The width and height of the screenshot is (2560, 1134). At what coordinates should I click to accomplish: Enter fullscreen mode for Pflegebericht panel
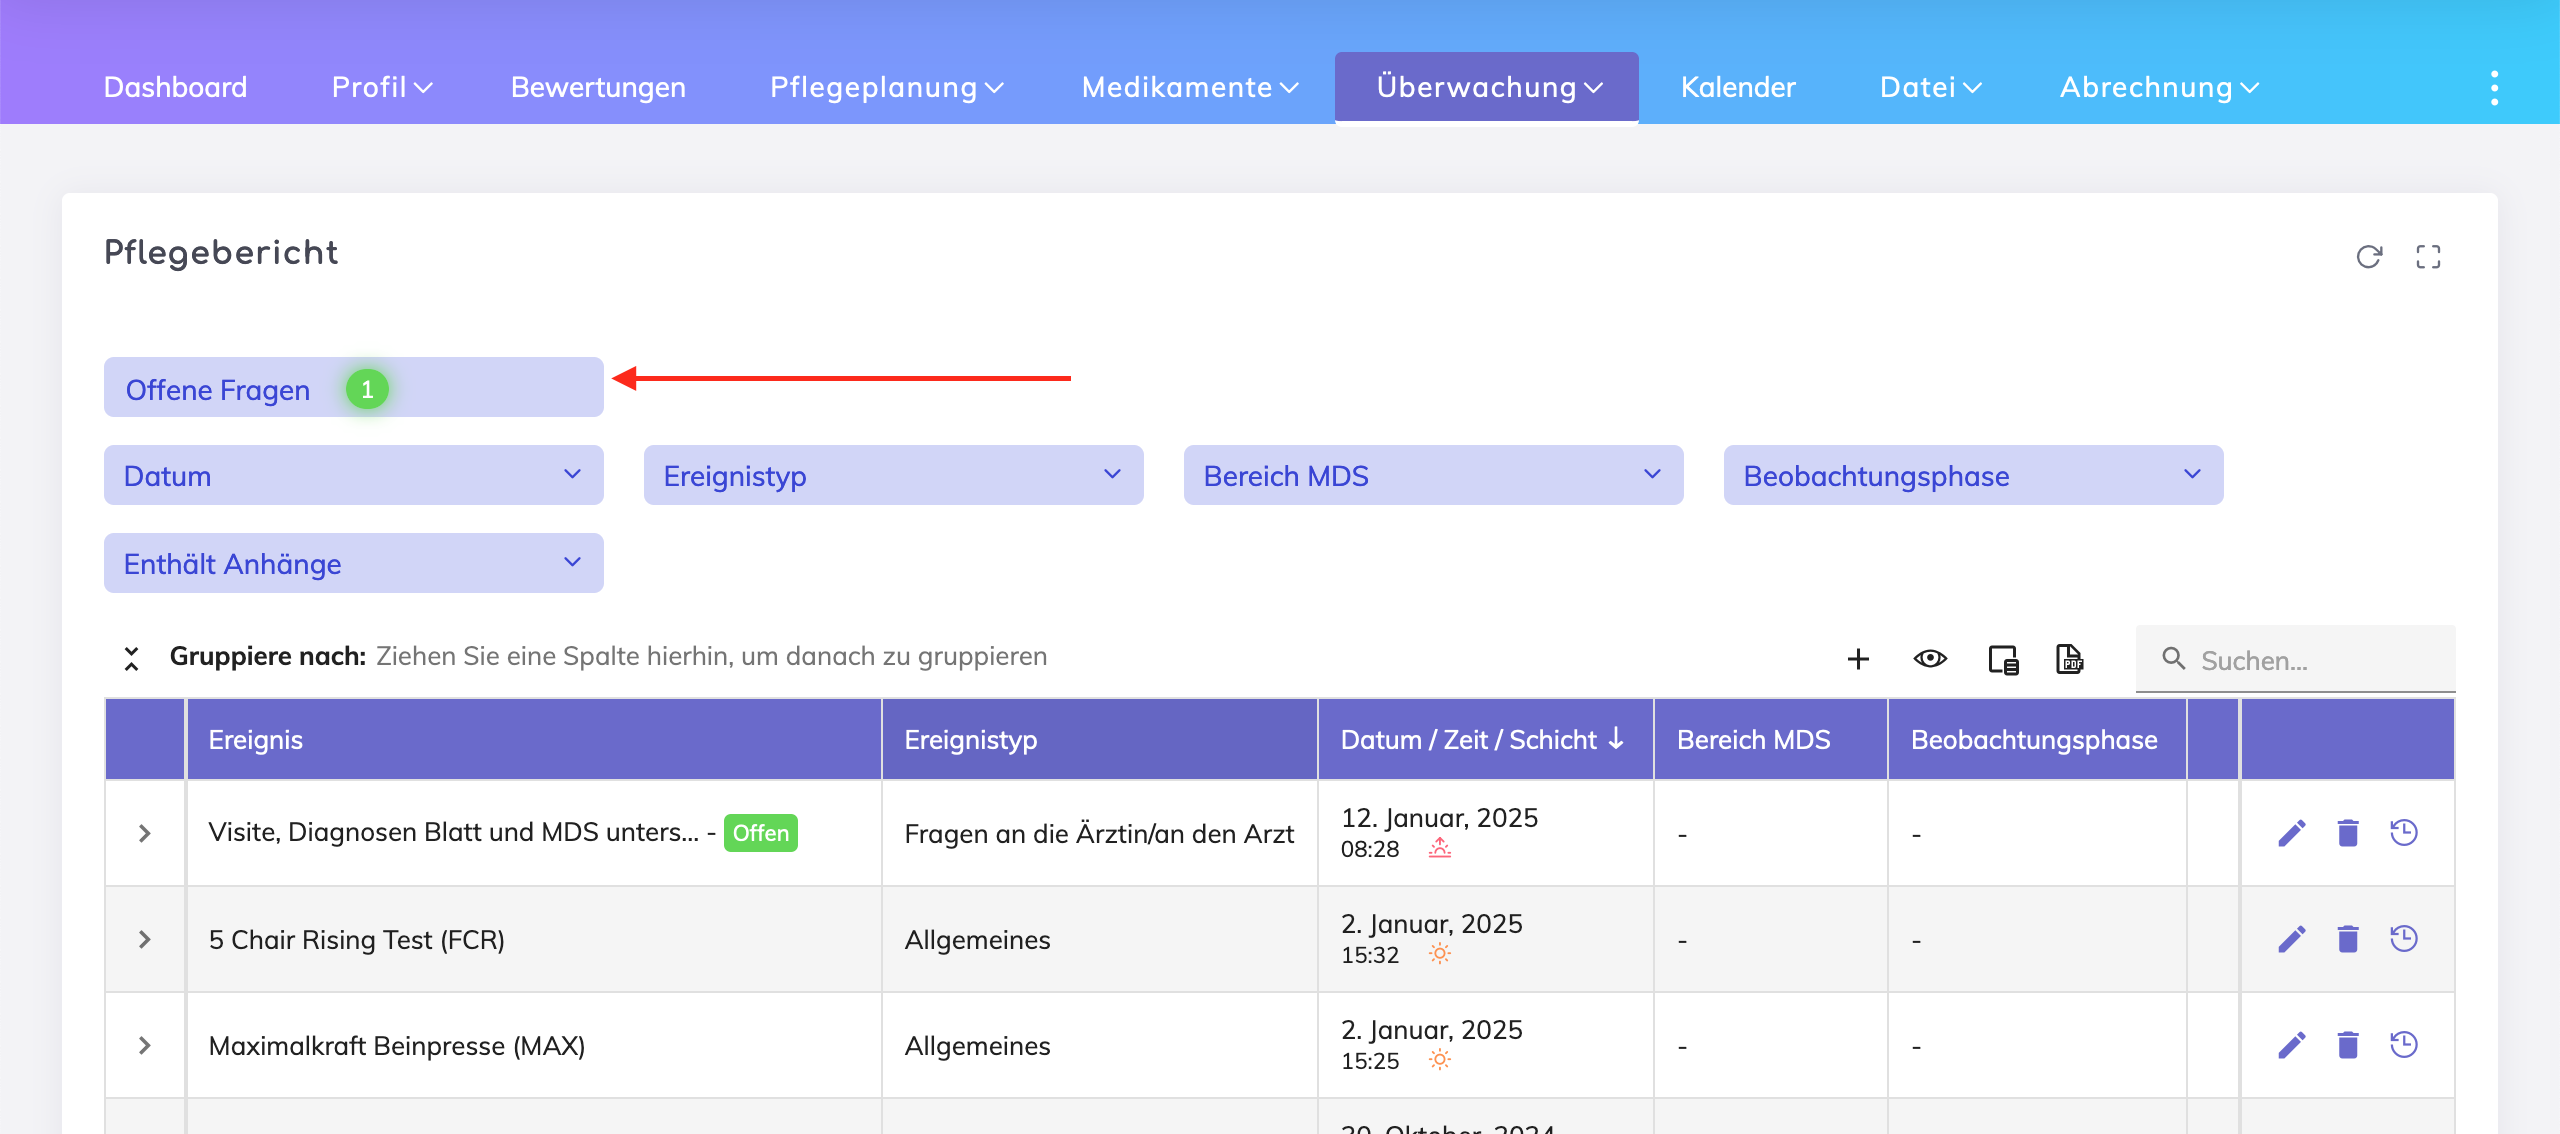click(x=2428, y=257)
